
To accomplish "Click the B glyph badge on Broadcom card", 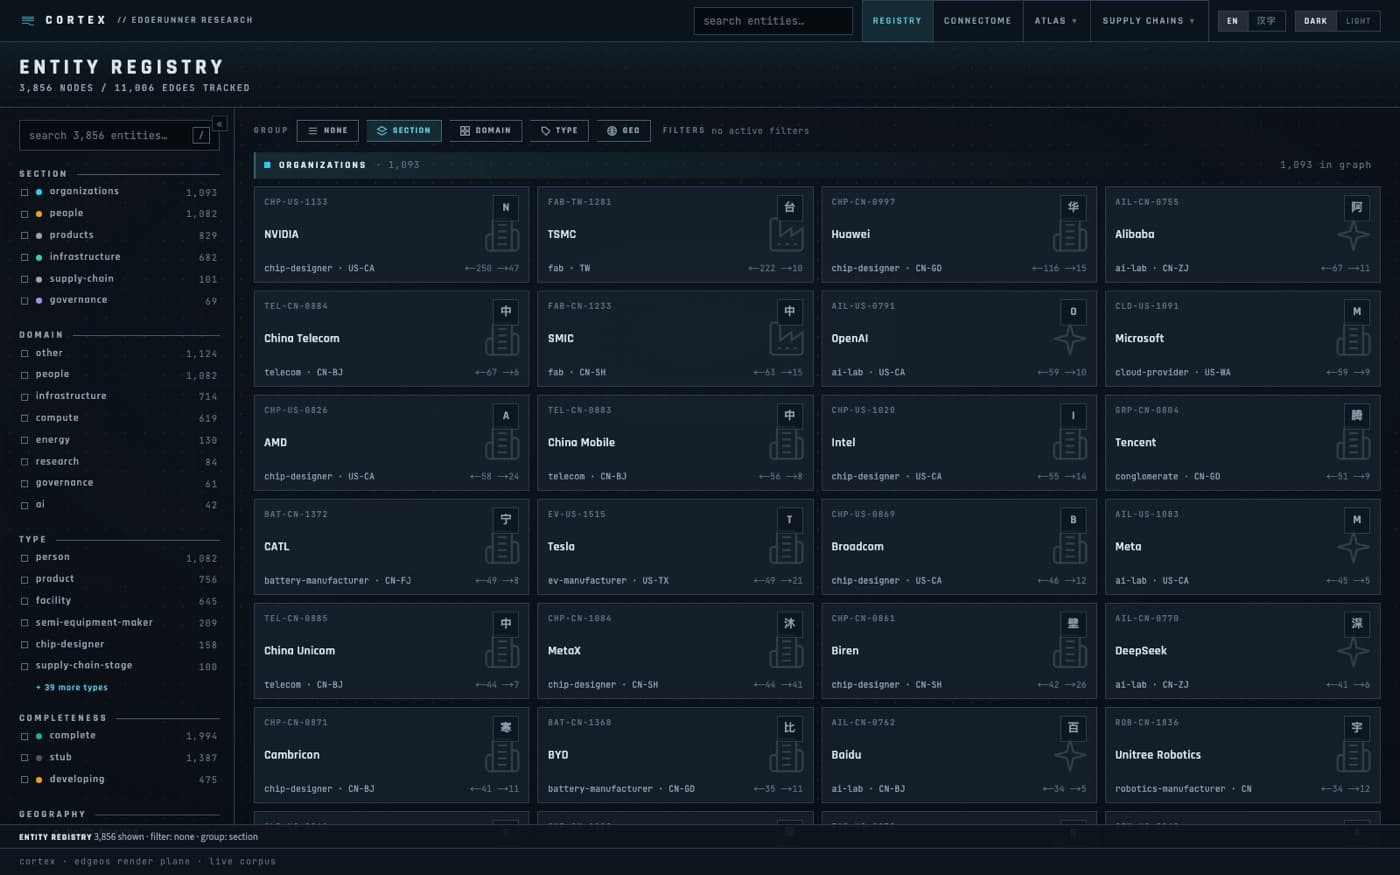I will pos(1073,519).
